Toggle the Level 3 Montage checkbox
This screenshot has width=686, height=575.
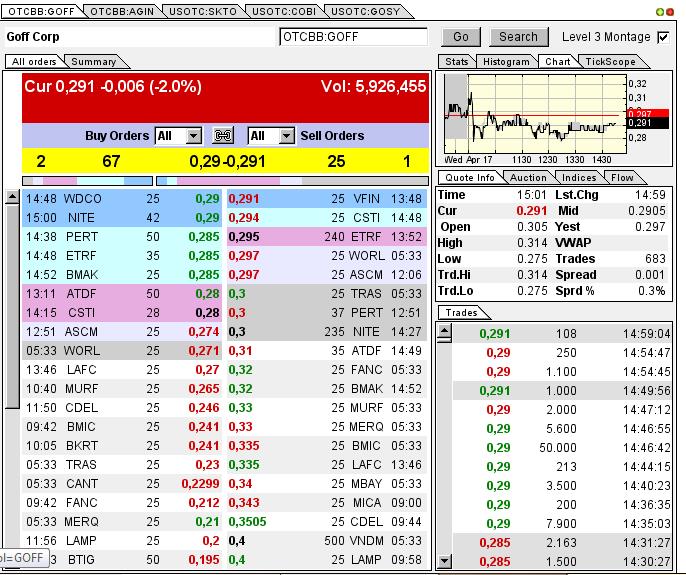coord(663,37)
